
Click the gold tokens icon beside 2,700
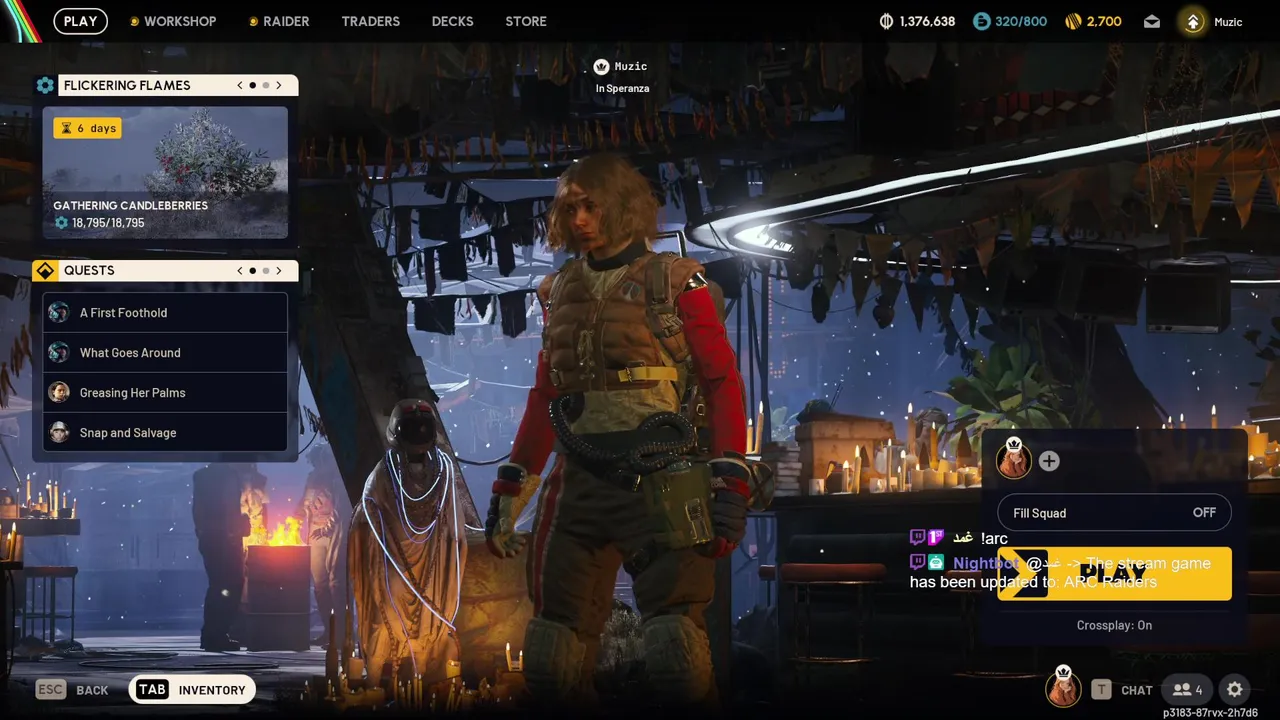coord(1073,21)
